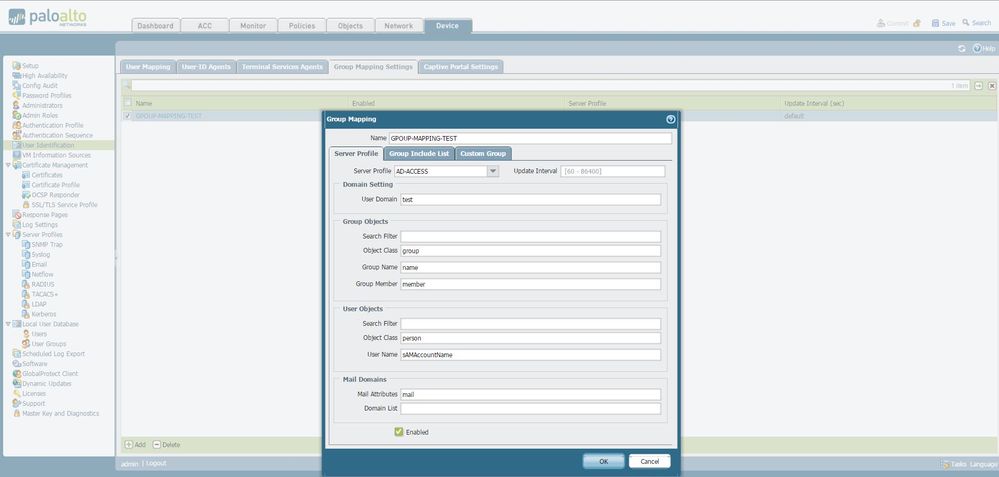Open the Policies main tab
This screenshot has height=477, width=999.
pyautogui.click(x=301, y=26)
